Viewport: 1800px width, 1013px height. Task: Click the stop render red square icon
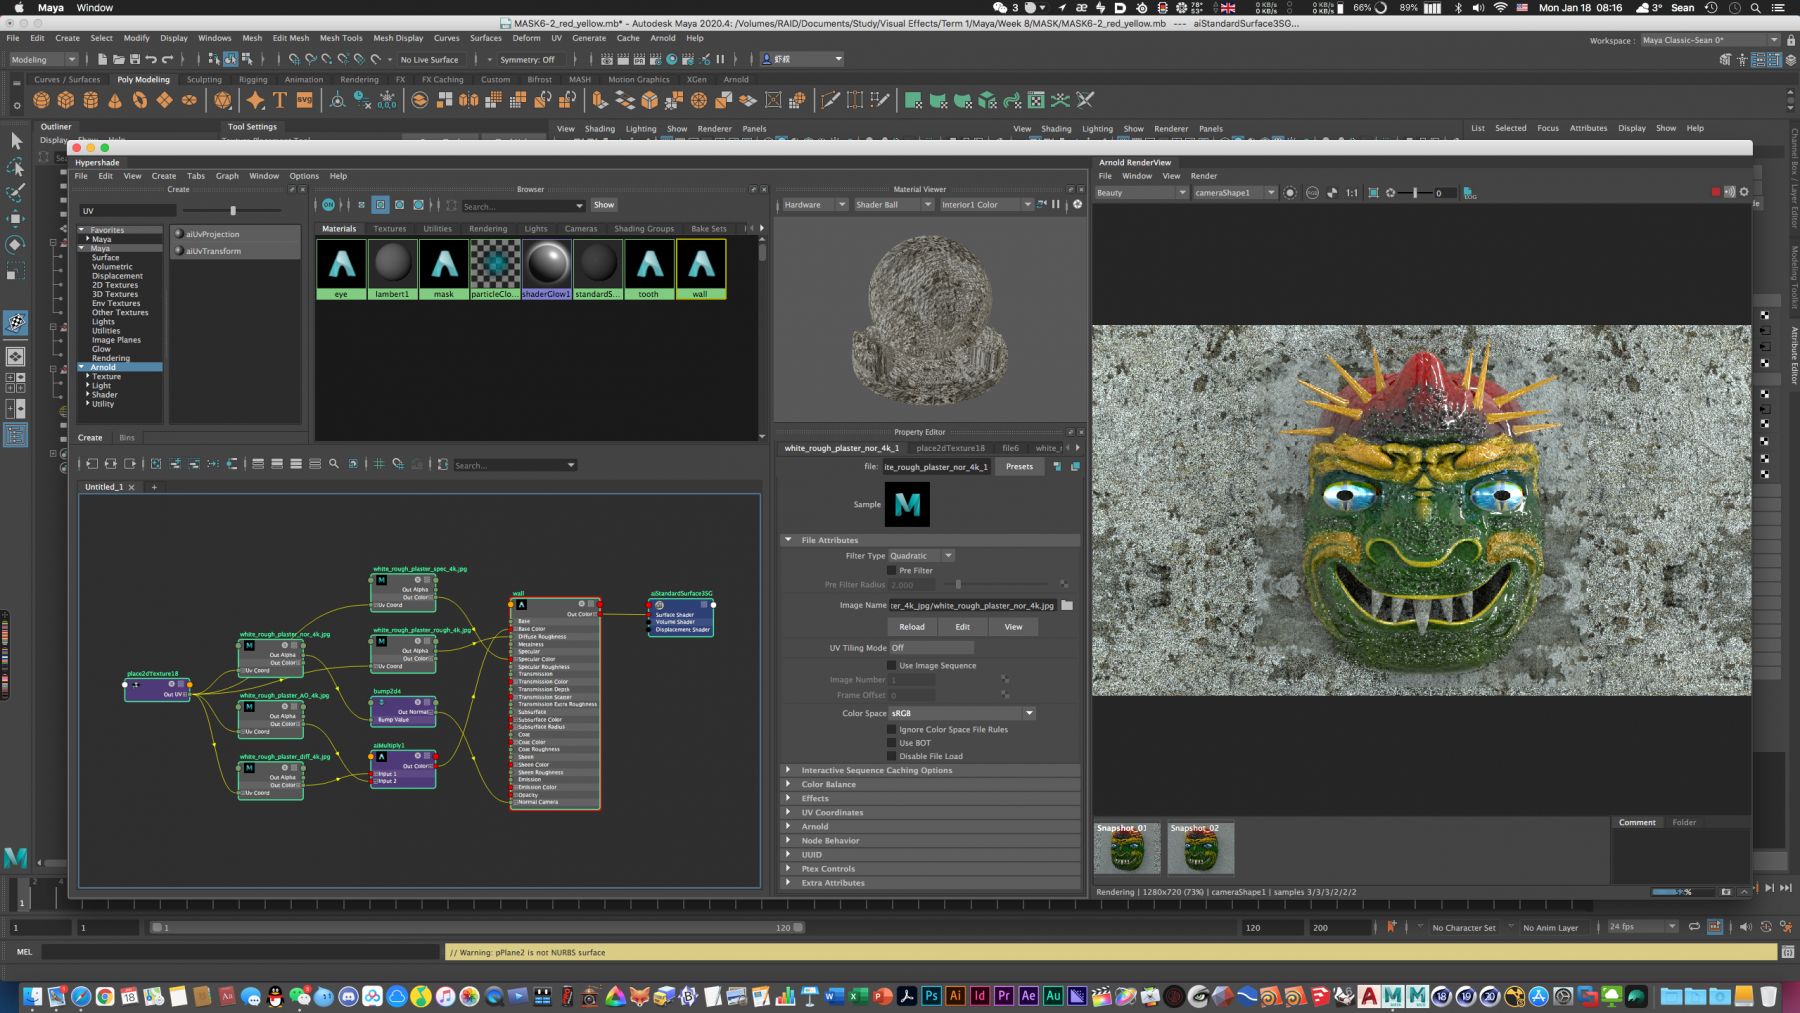pos(1716,192)
